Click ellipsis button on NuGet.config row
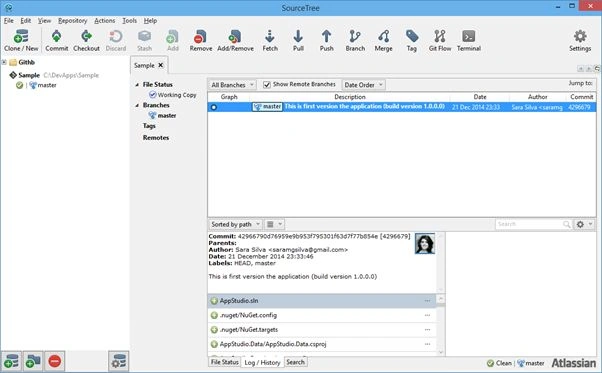Screen dimensions: 602x373 (x=427, y=315)
